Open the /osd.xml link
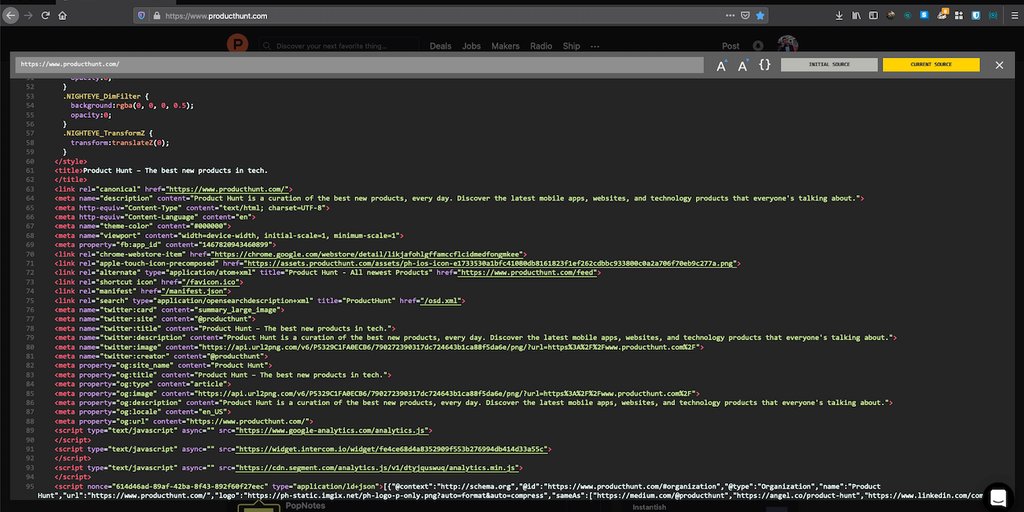Viewport: 1024px width, 512px height. tap(441, 300)
